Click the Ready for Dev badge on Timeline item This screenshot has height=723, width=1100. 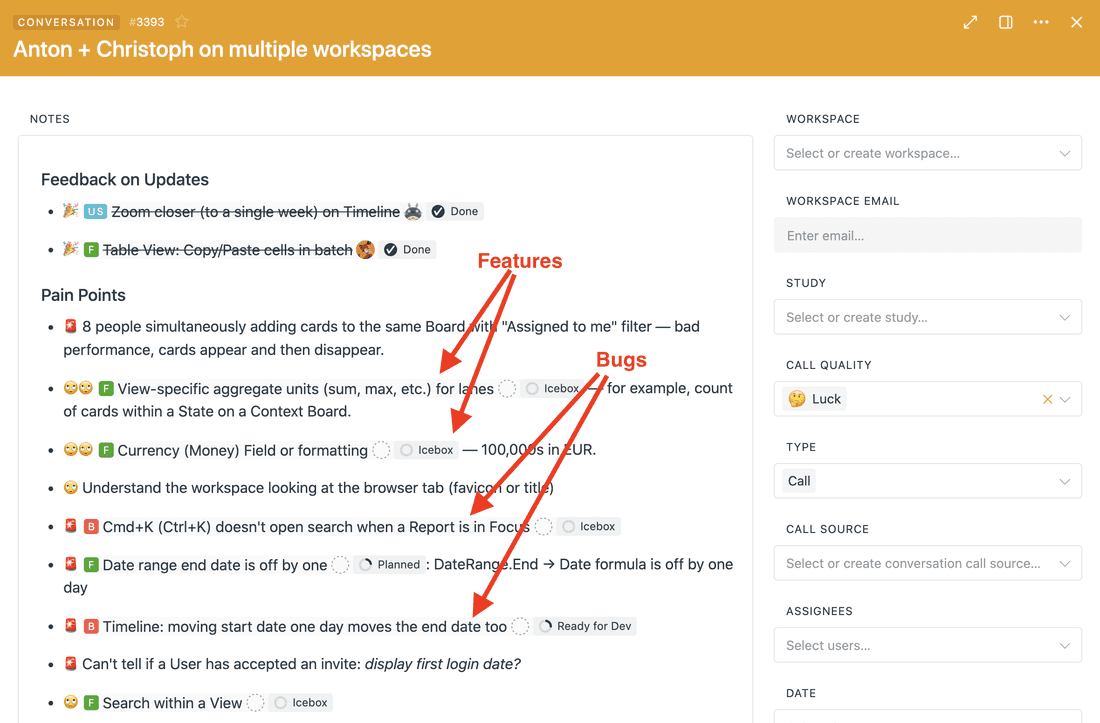click(x=585, y=626)
